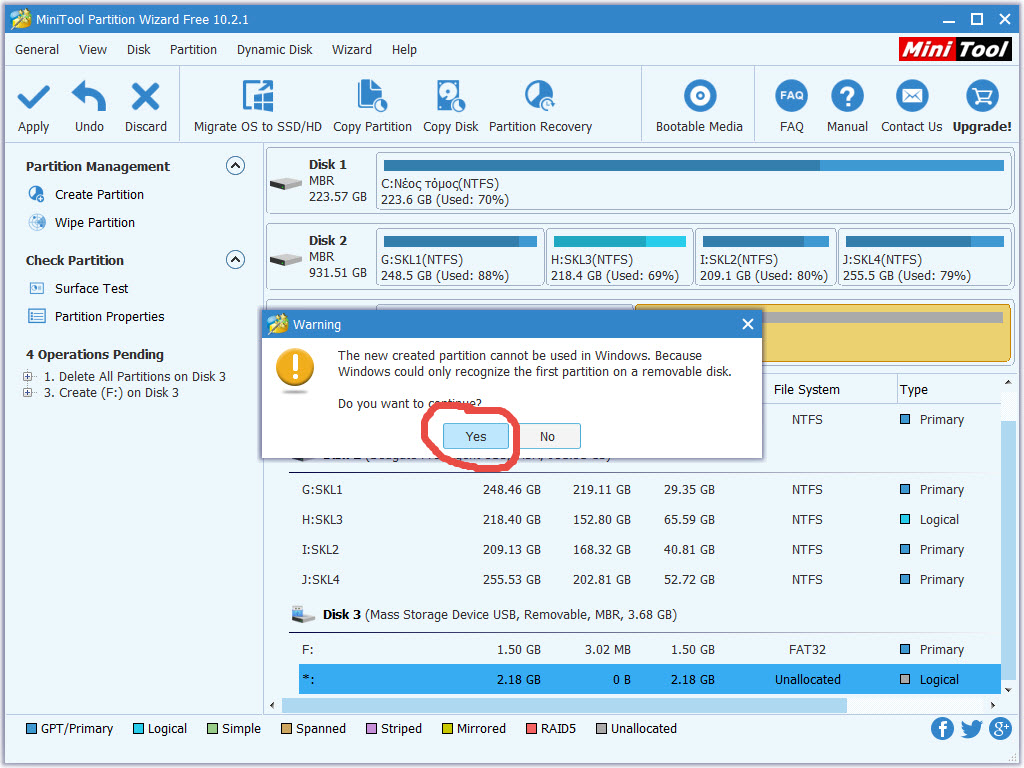Open the Partition menu
Viewport: 1024px width, 768px height.
[193, 50]
